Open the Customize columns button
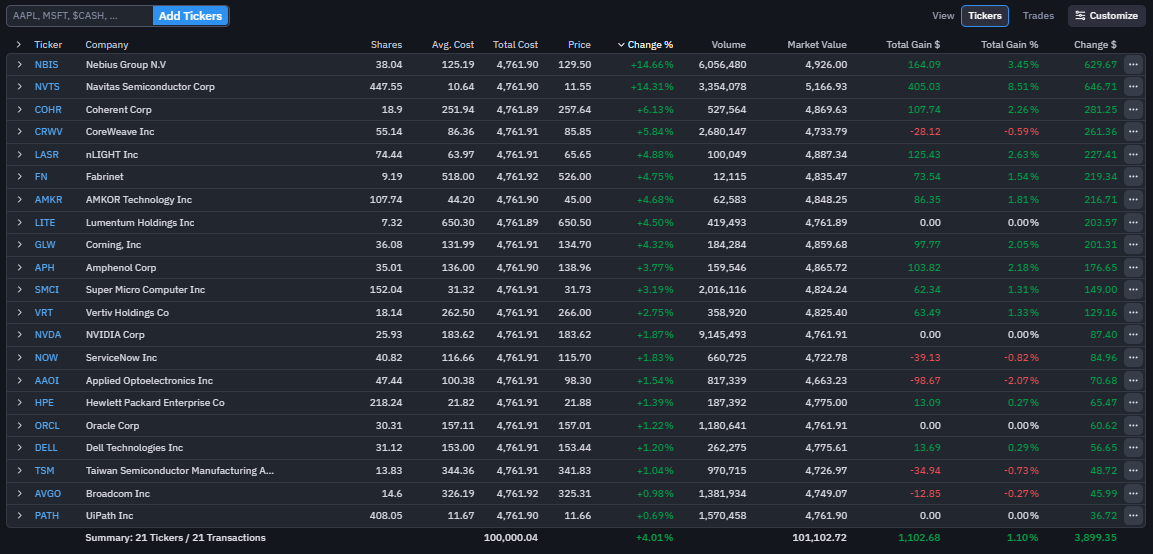 coord(1106,16)
